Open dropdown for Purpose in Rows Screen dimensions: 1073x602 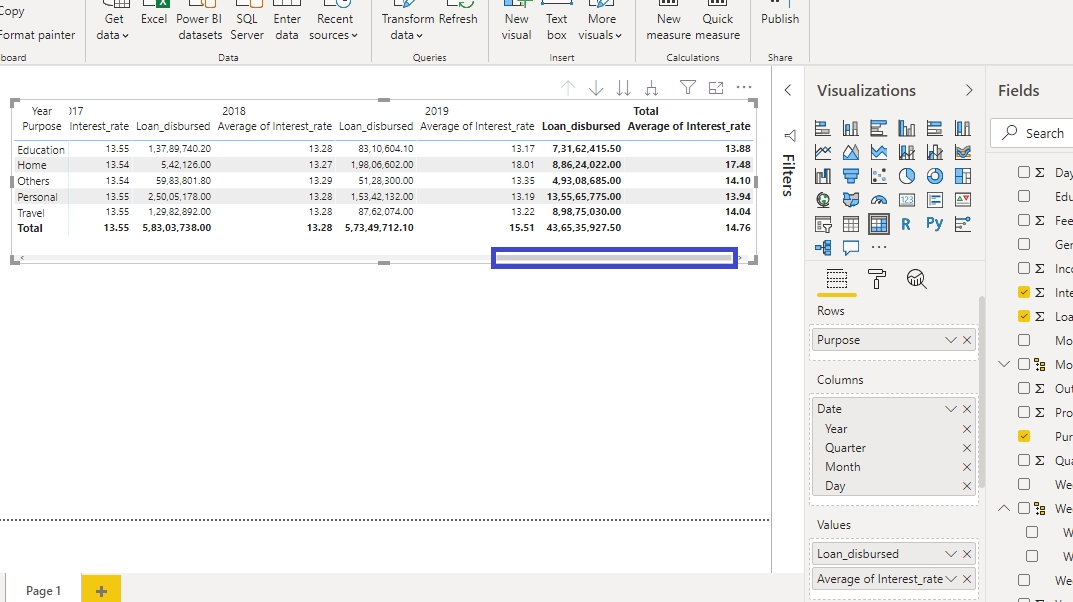(951, 340)
